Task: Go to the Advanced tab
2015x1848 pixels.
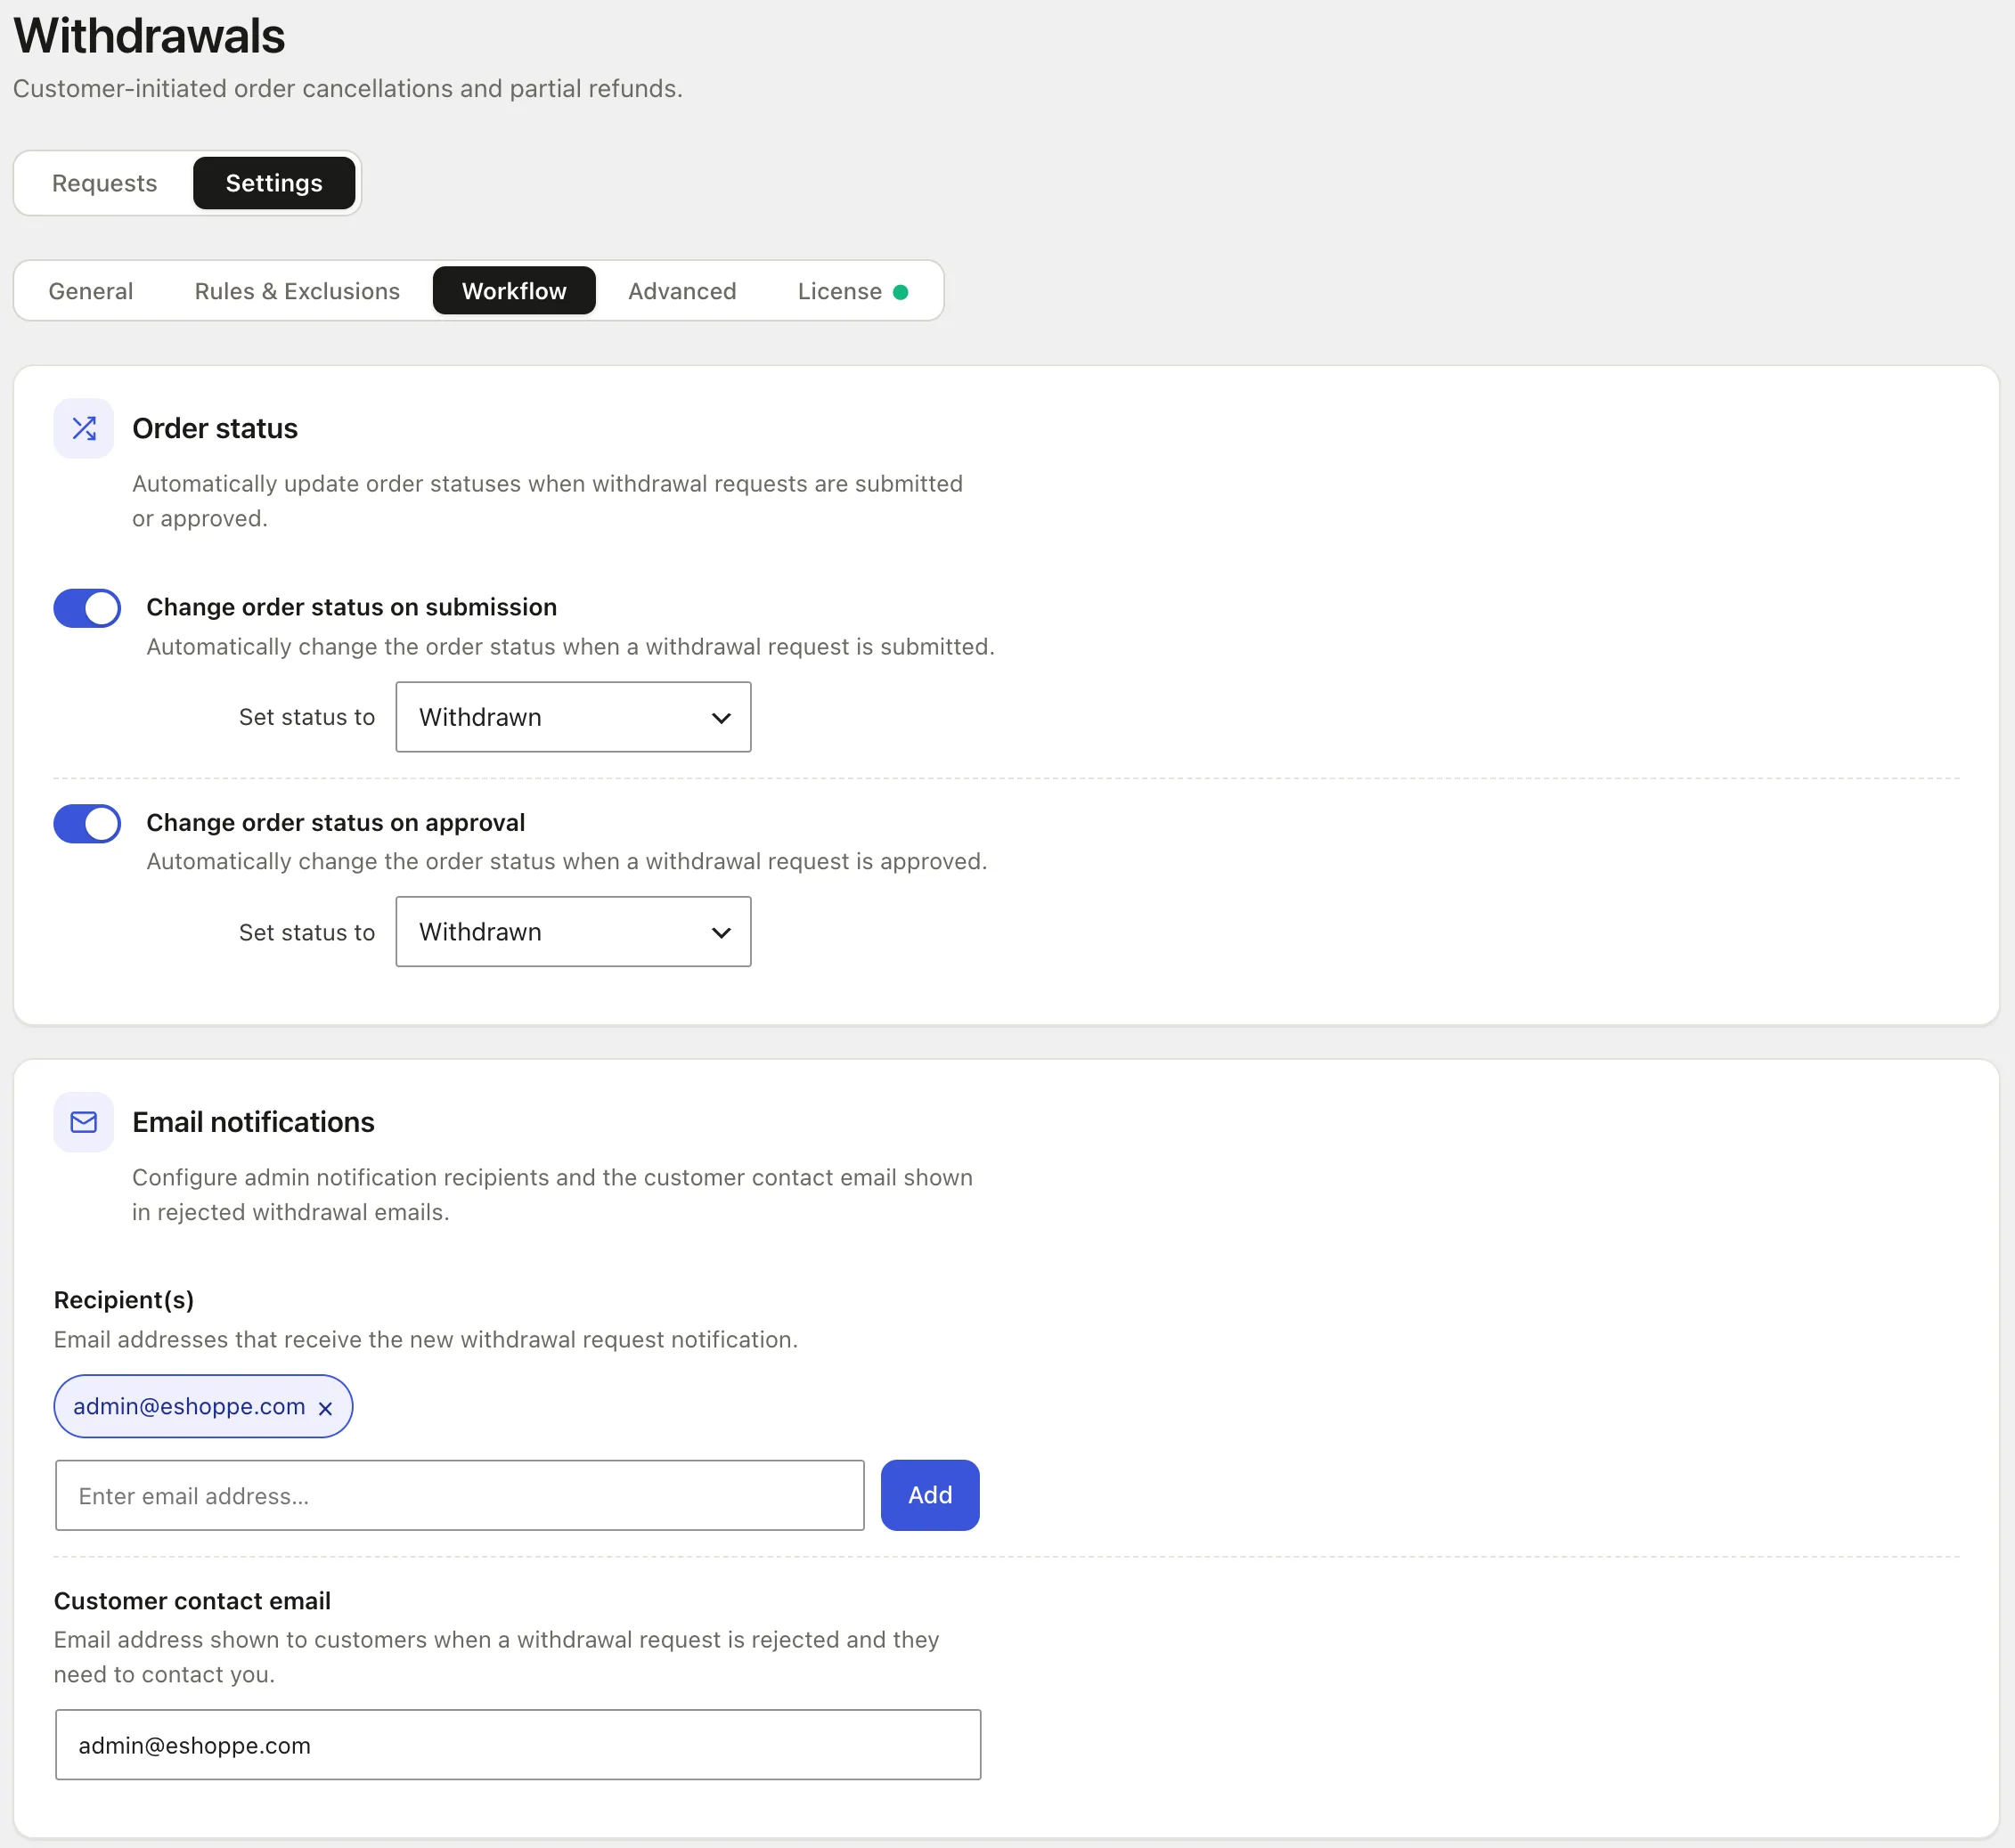Action: click(x=682, y=291)
